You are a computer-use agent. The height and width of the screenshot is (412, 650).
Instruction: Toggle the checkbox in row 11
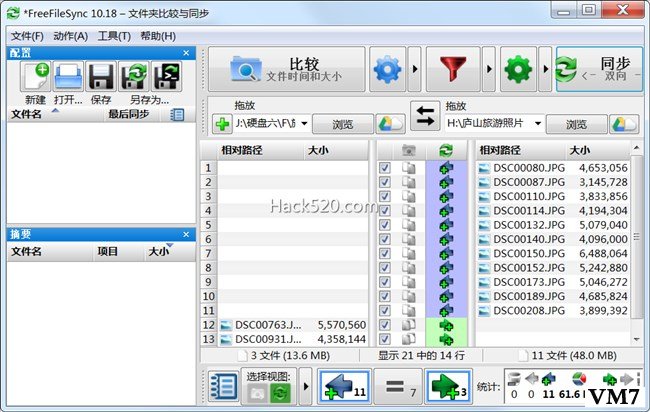pyautogui.click(x=385, y=310)
